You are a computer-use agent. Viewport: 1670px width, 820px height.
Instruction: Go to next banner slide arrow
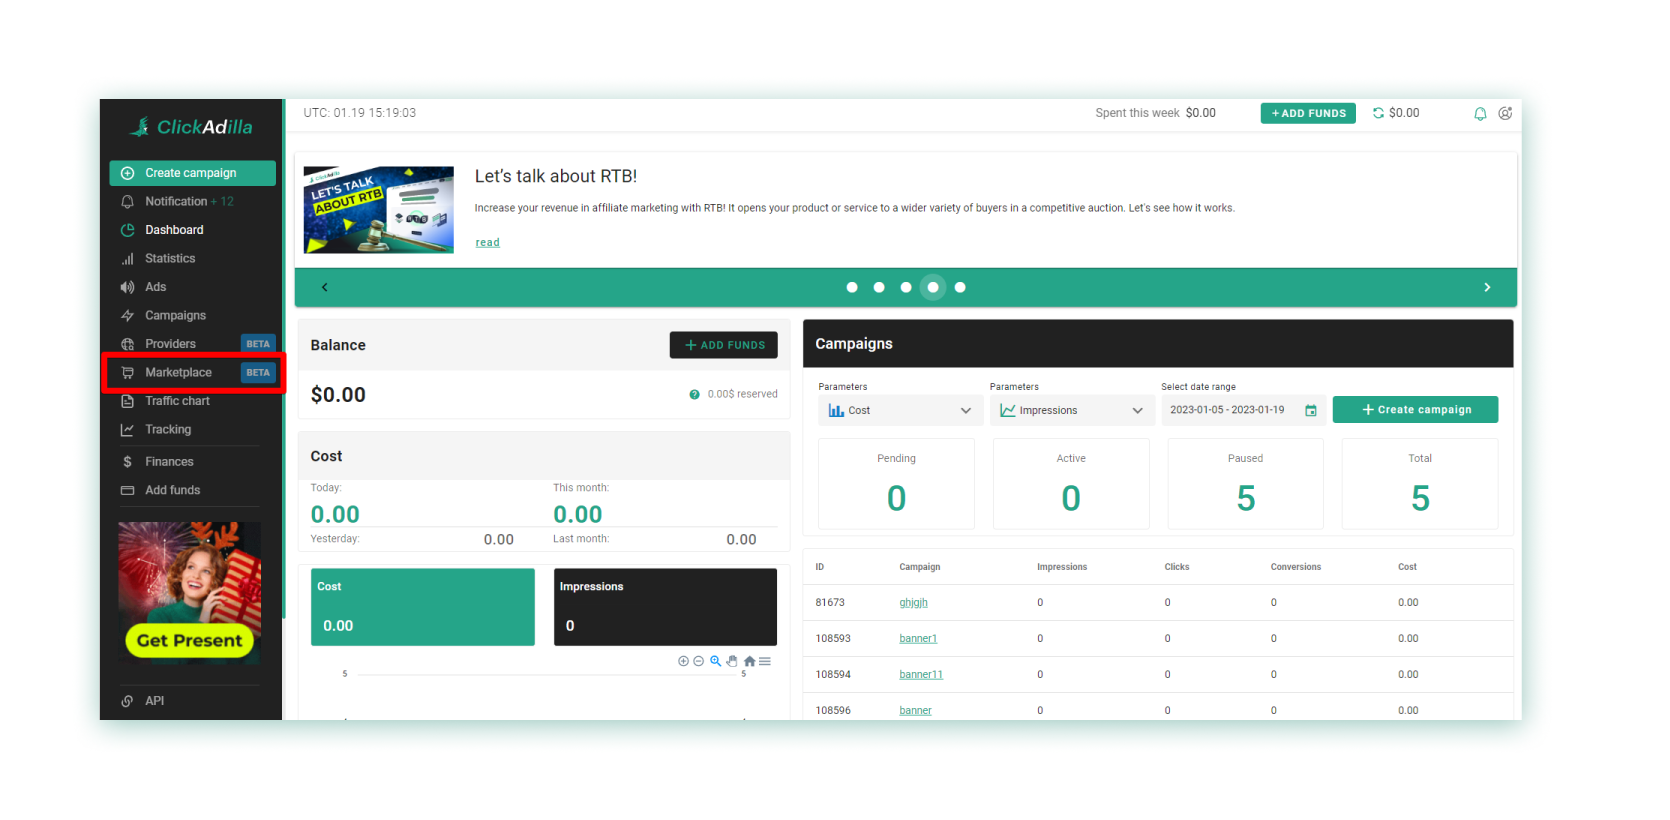coord(1487,287)
